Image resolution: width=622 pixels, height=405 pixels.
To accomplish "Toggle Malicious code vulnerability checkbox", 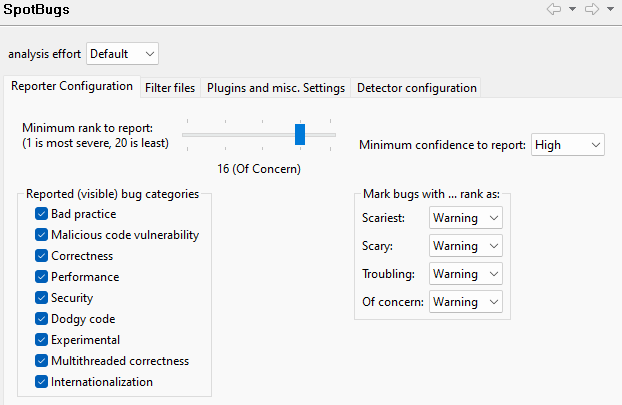I will pyautogui.click(x=41, y=235).
